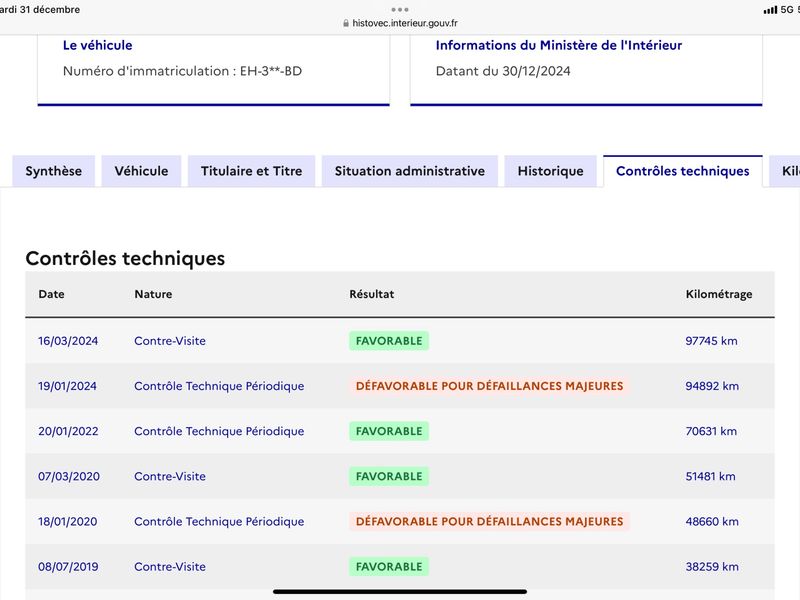Click Contre-Visite in the 08/07/2019 row

pos(170,567)
